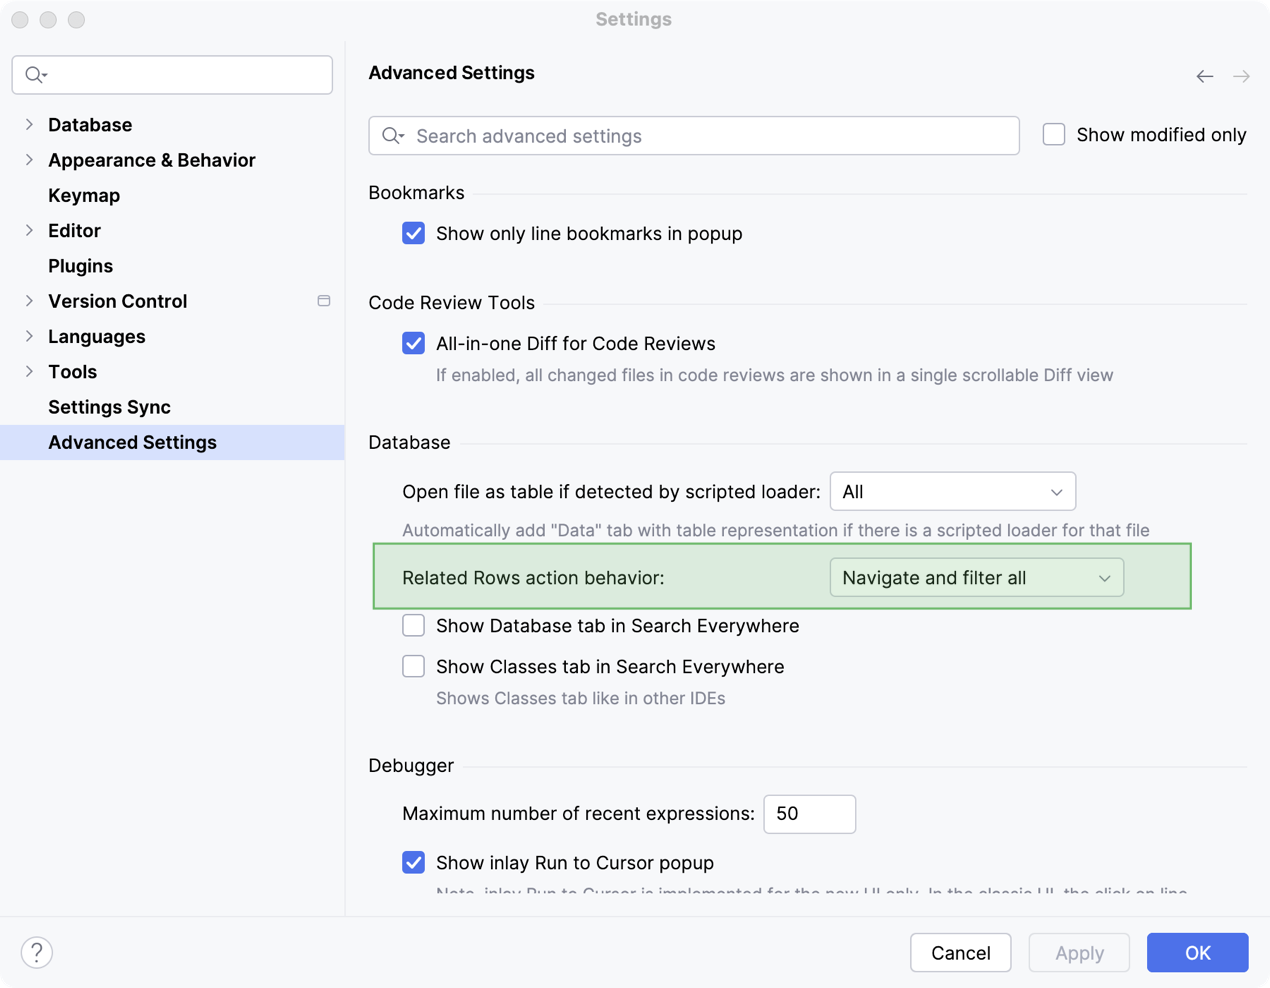Open the help question mark button
This screenshot has width=1270, height=988.
point(37,952)
